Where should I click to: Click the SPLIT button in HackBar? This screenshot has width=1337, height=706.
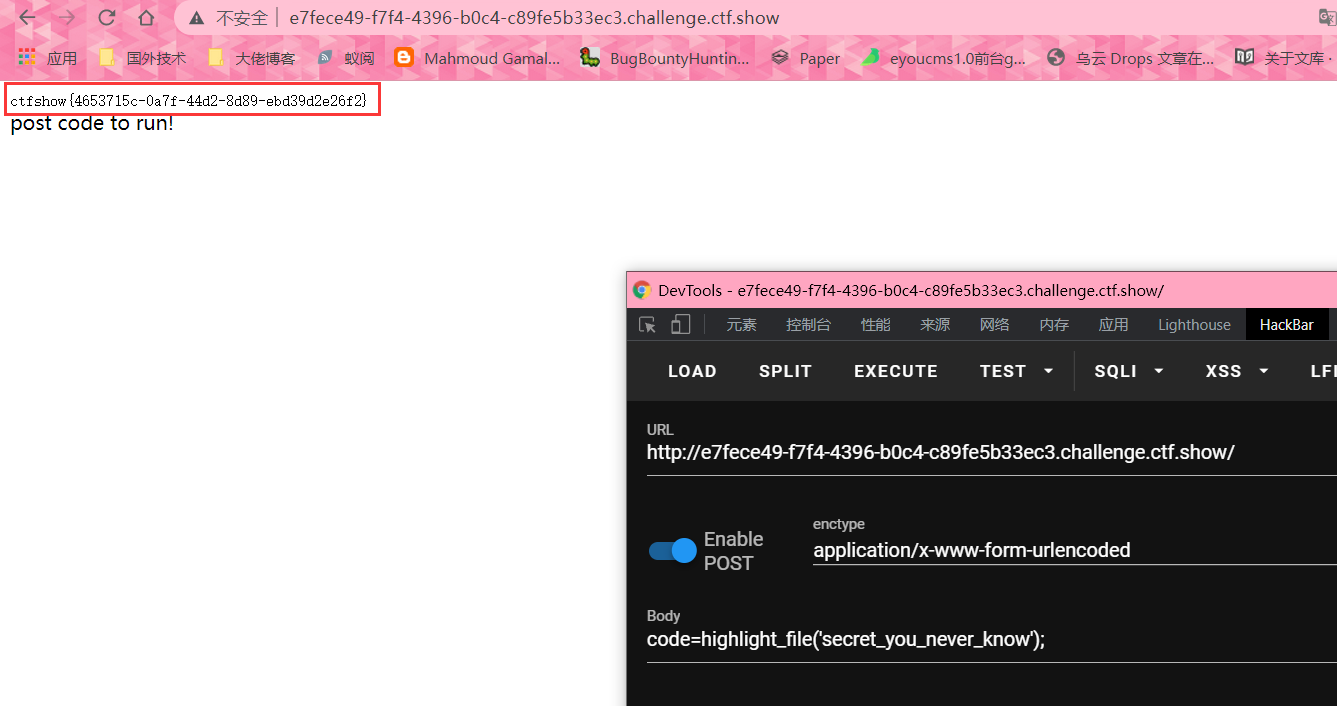point(785,371)
